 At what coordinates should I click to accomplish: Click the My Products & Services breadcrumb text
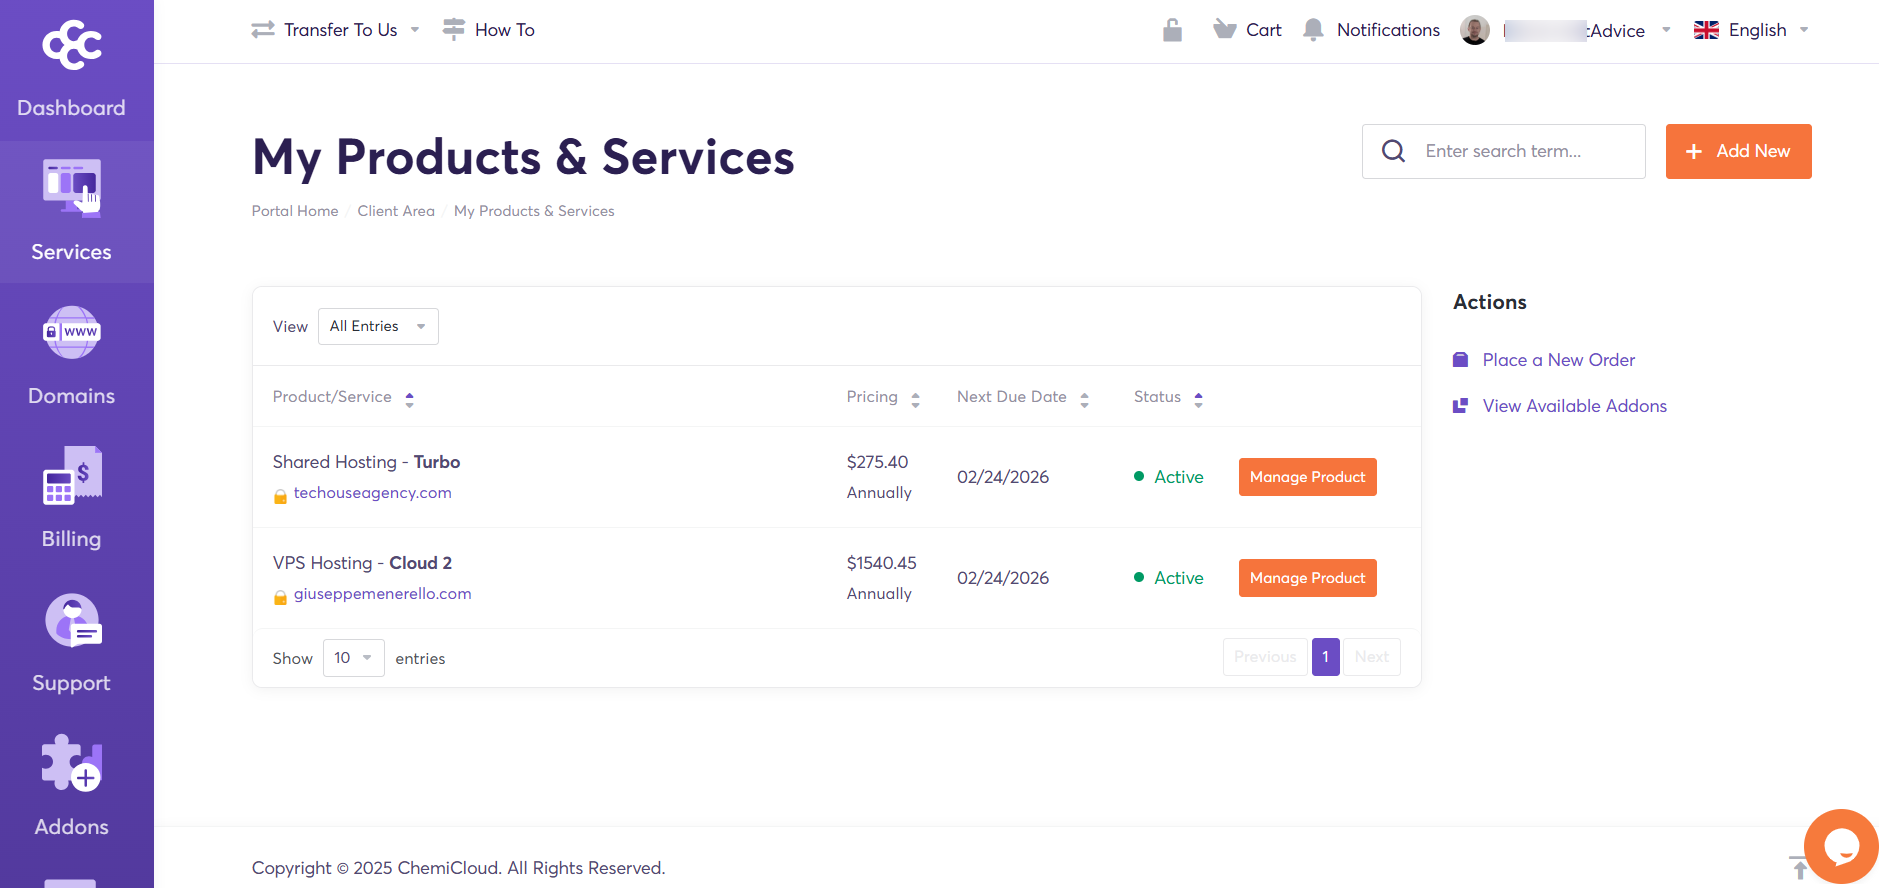coord(534,211)
